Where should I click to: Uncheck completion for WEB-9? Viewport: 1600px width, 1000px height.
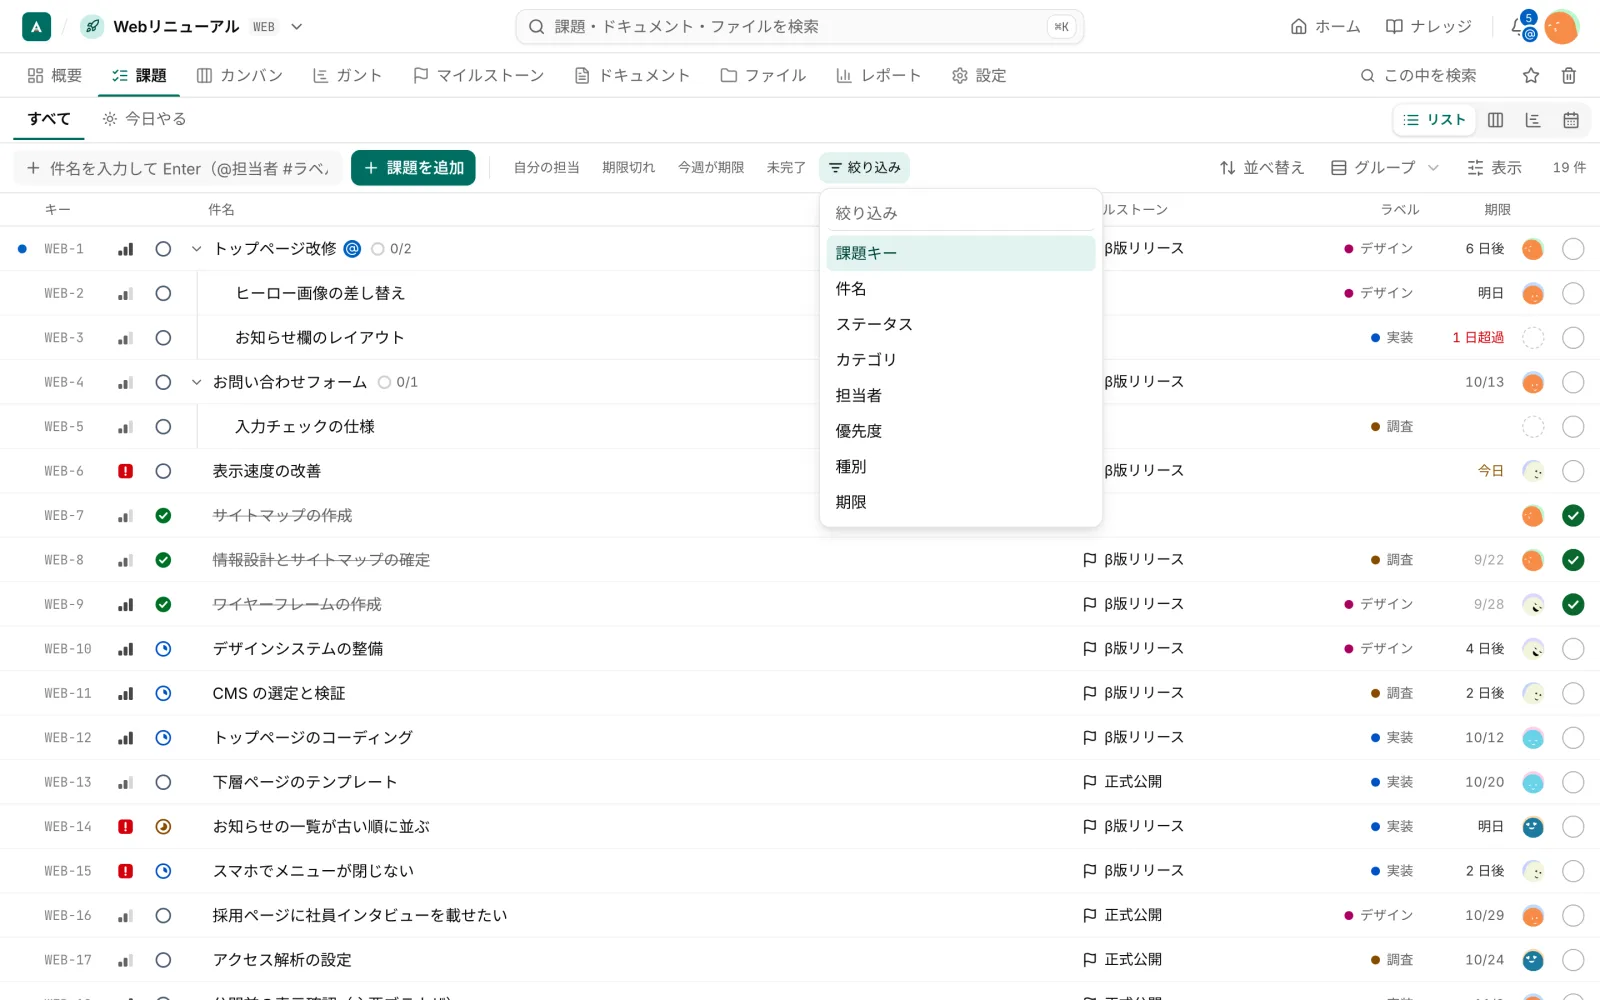click(1573, 604)
